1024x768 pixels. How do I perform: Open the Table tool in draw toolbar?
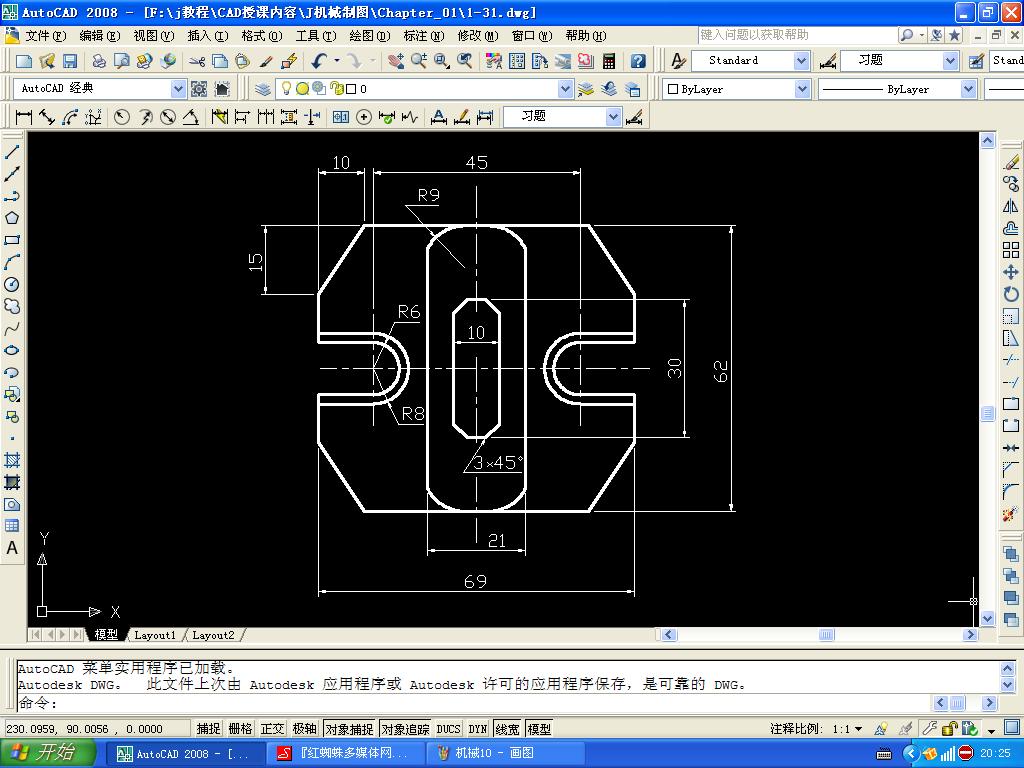click(12, 526)
